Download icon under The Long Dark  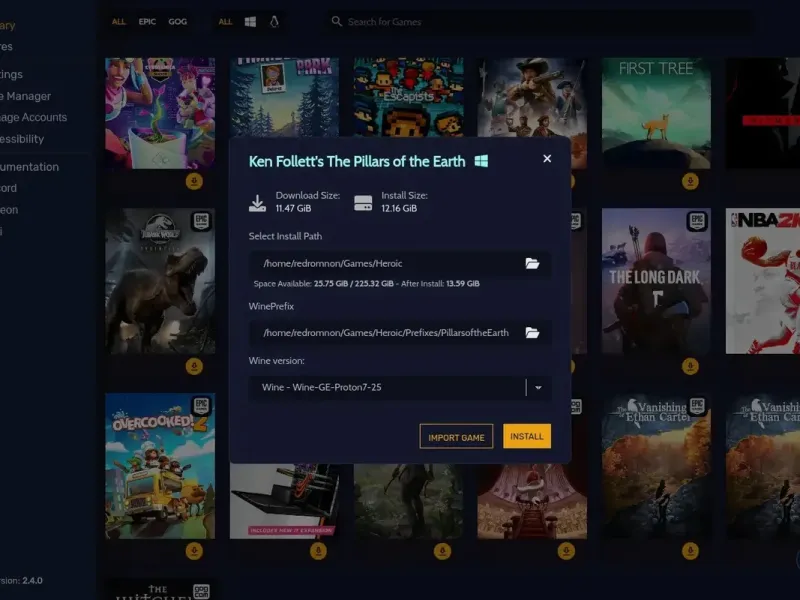[x=690, y=366]
